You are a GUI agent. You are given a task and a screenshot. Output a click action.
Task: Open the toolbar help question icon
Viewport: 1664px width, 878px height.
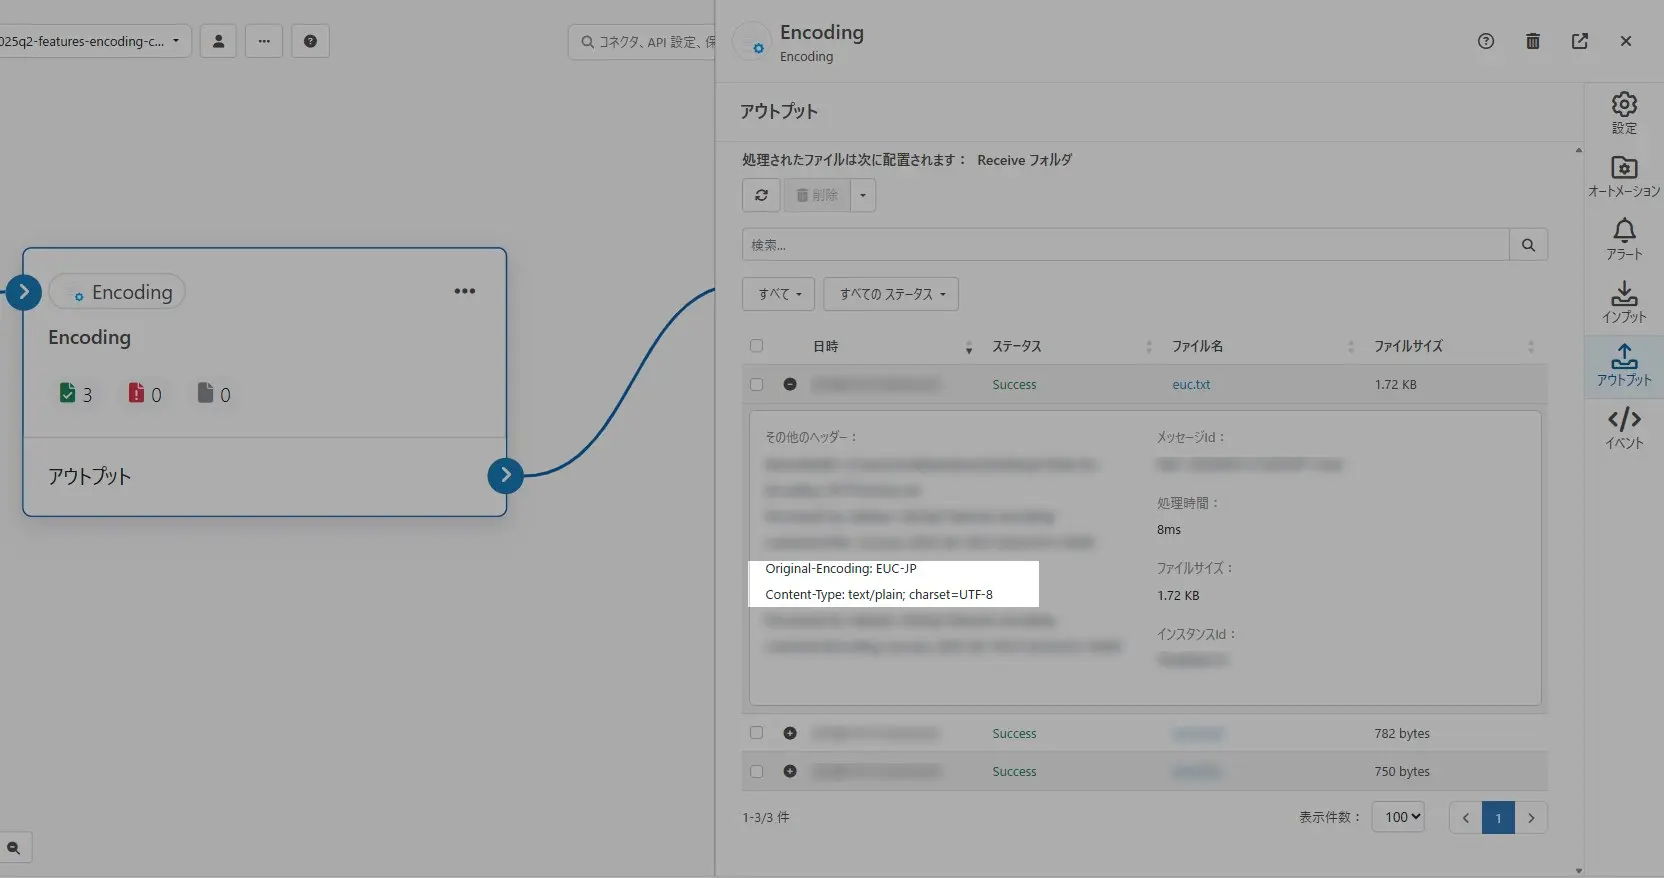pos(310,41)
